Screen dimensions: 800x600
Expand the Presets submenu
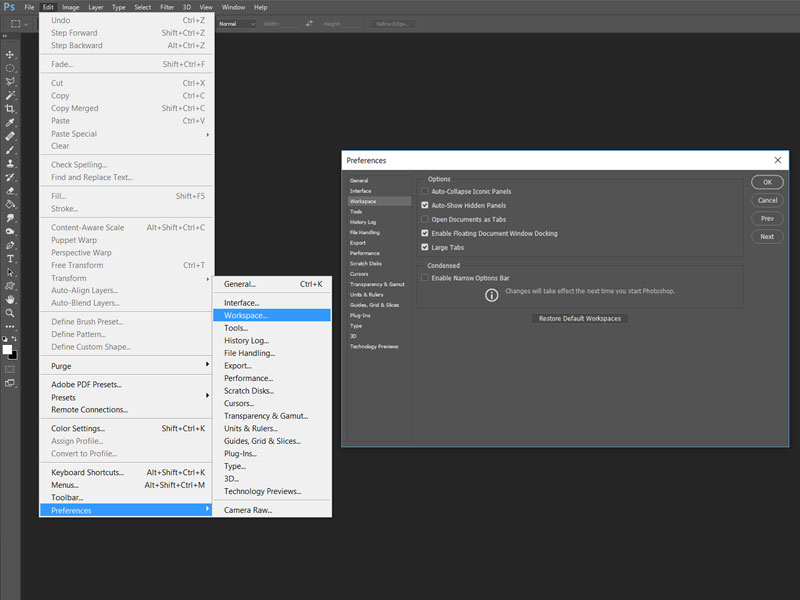pyautogui.click(x=126, y=397)
